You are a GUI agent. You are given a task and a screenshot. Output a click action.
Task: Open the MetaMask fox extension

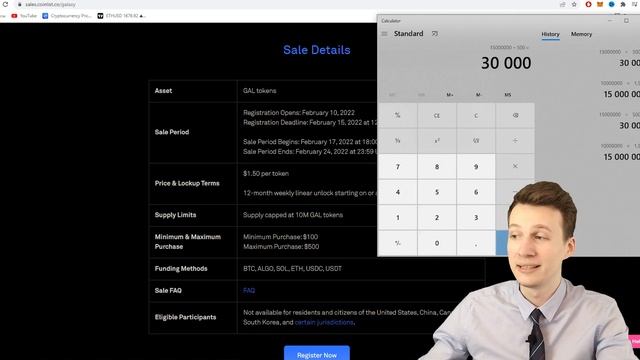(600, 4)
